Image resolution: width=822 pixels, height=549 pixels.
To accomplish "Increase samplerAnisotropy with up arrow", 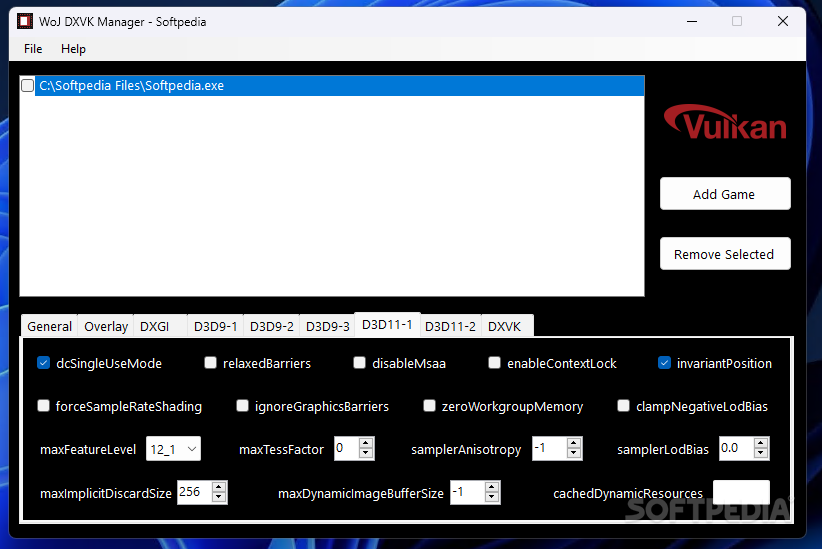I will click(x=574, y=444).
